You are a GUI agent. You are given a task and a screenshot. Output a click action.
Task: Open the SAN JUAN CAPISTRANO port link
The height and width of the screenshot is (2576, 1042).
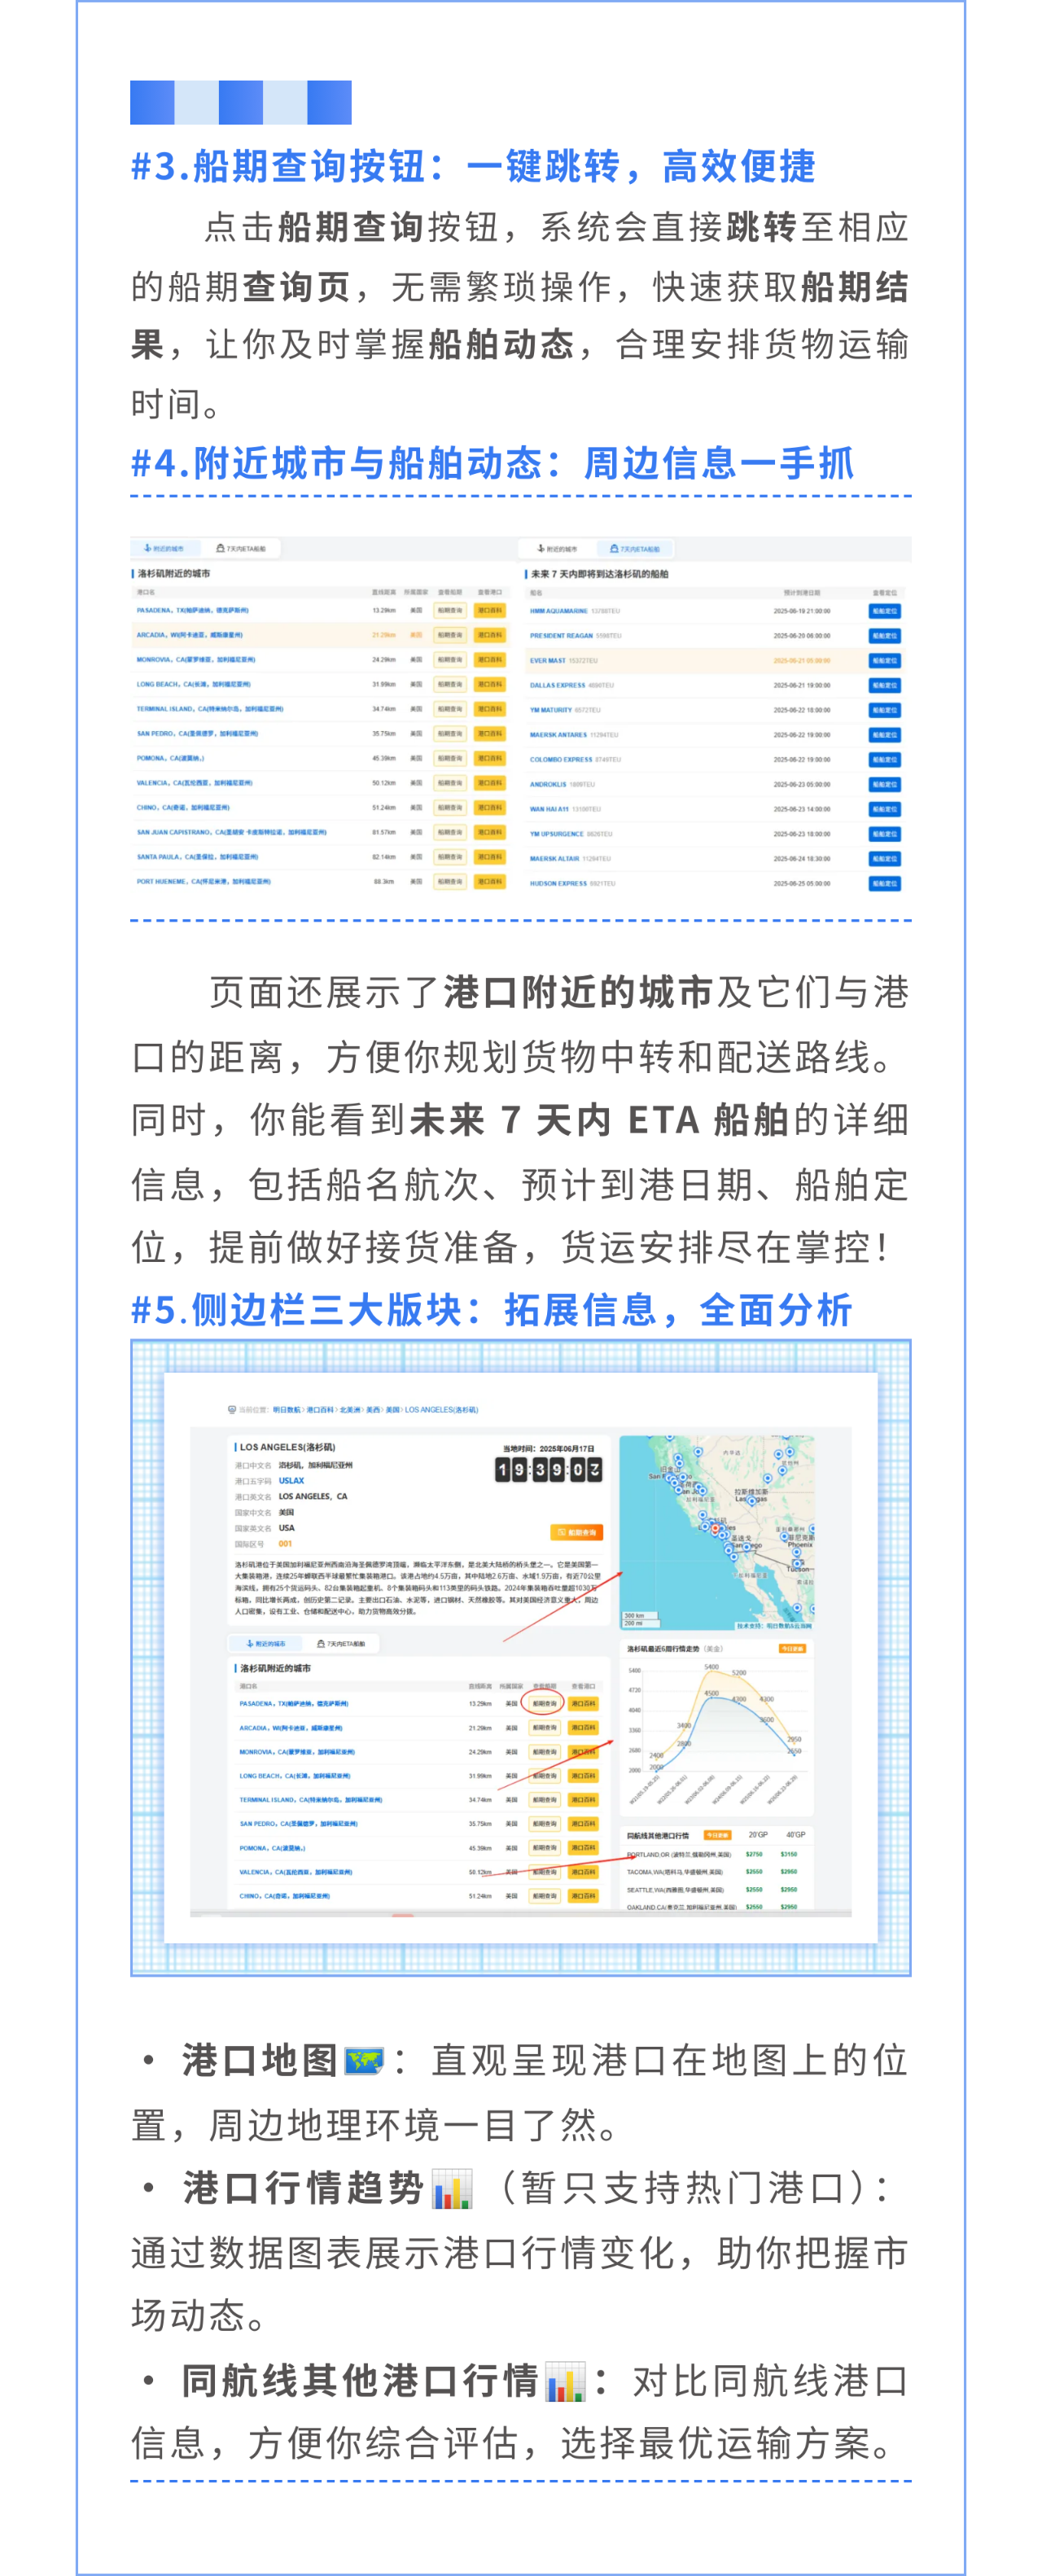point(231,832)
